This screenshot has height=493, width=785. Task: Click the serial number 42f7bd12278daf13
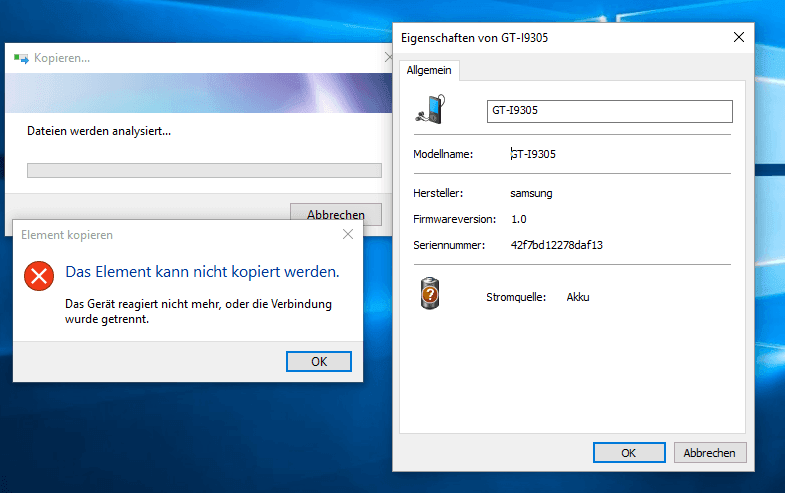click(557, 245)
